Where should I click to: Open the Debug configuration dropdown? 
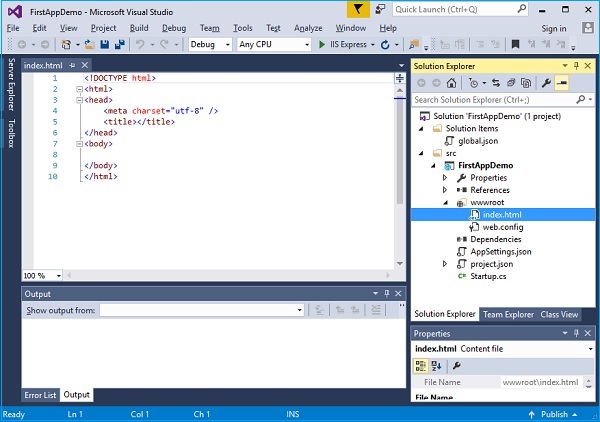(x=209, y=45)
